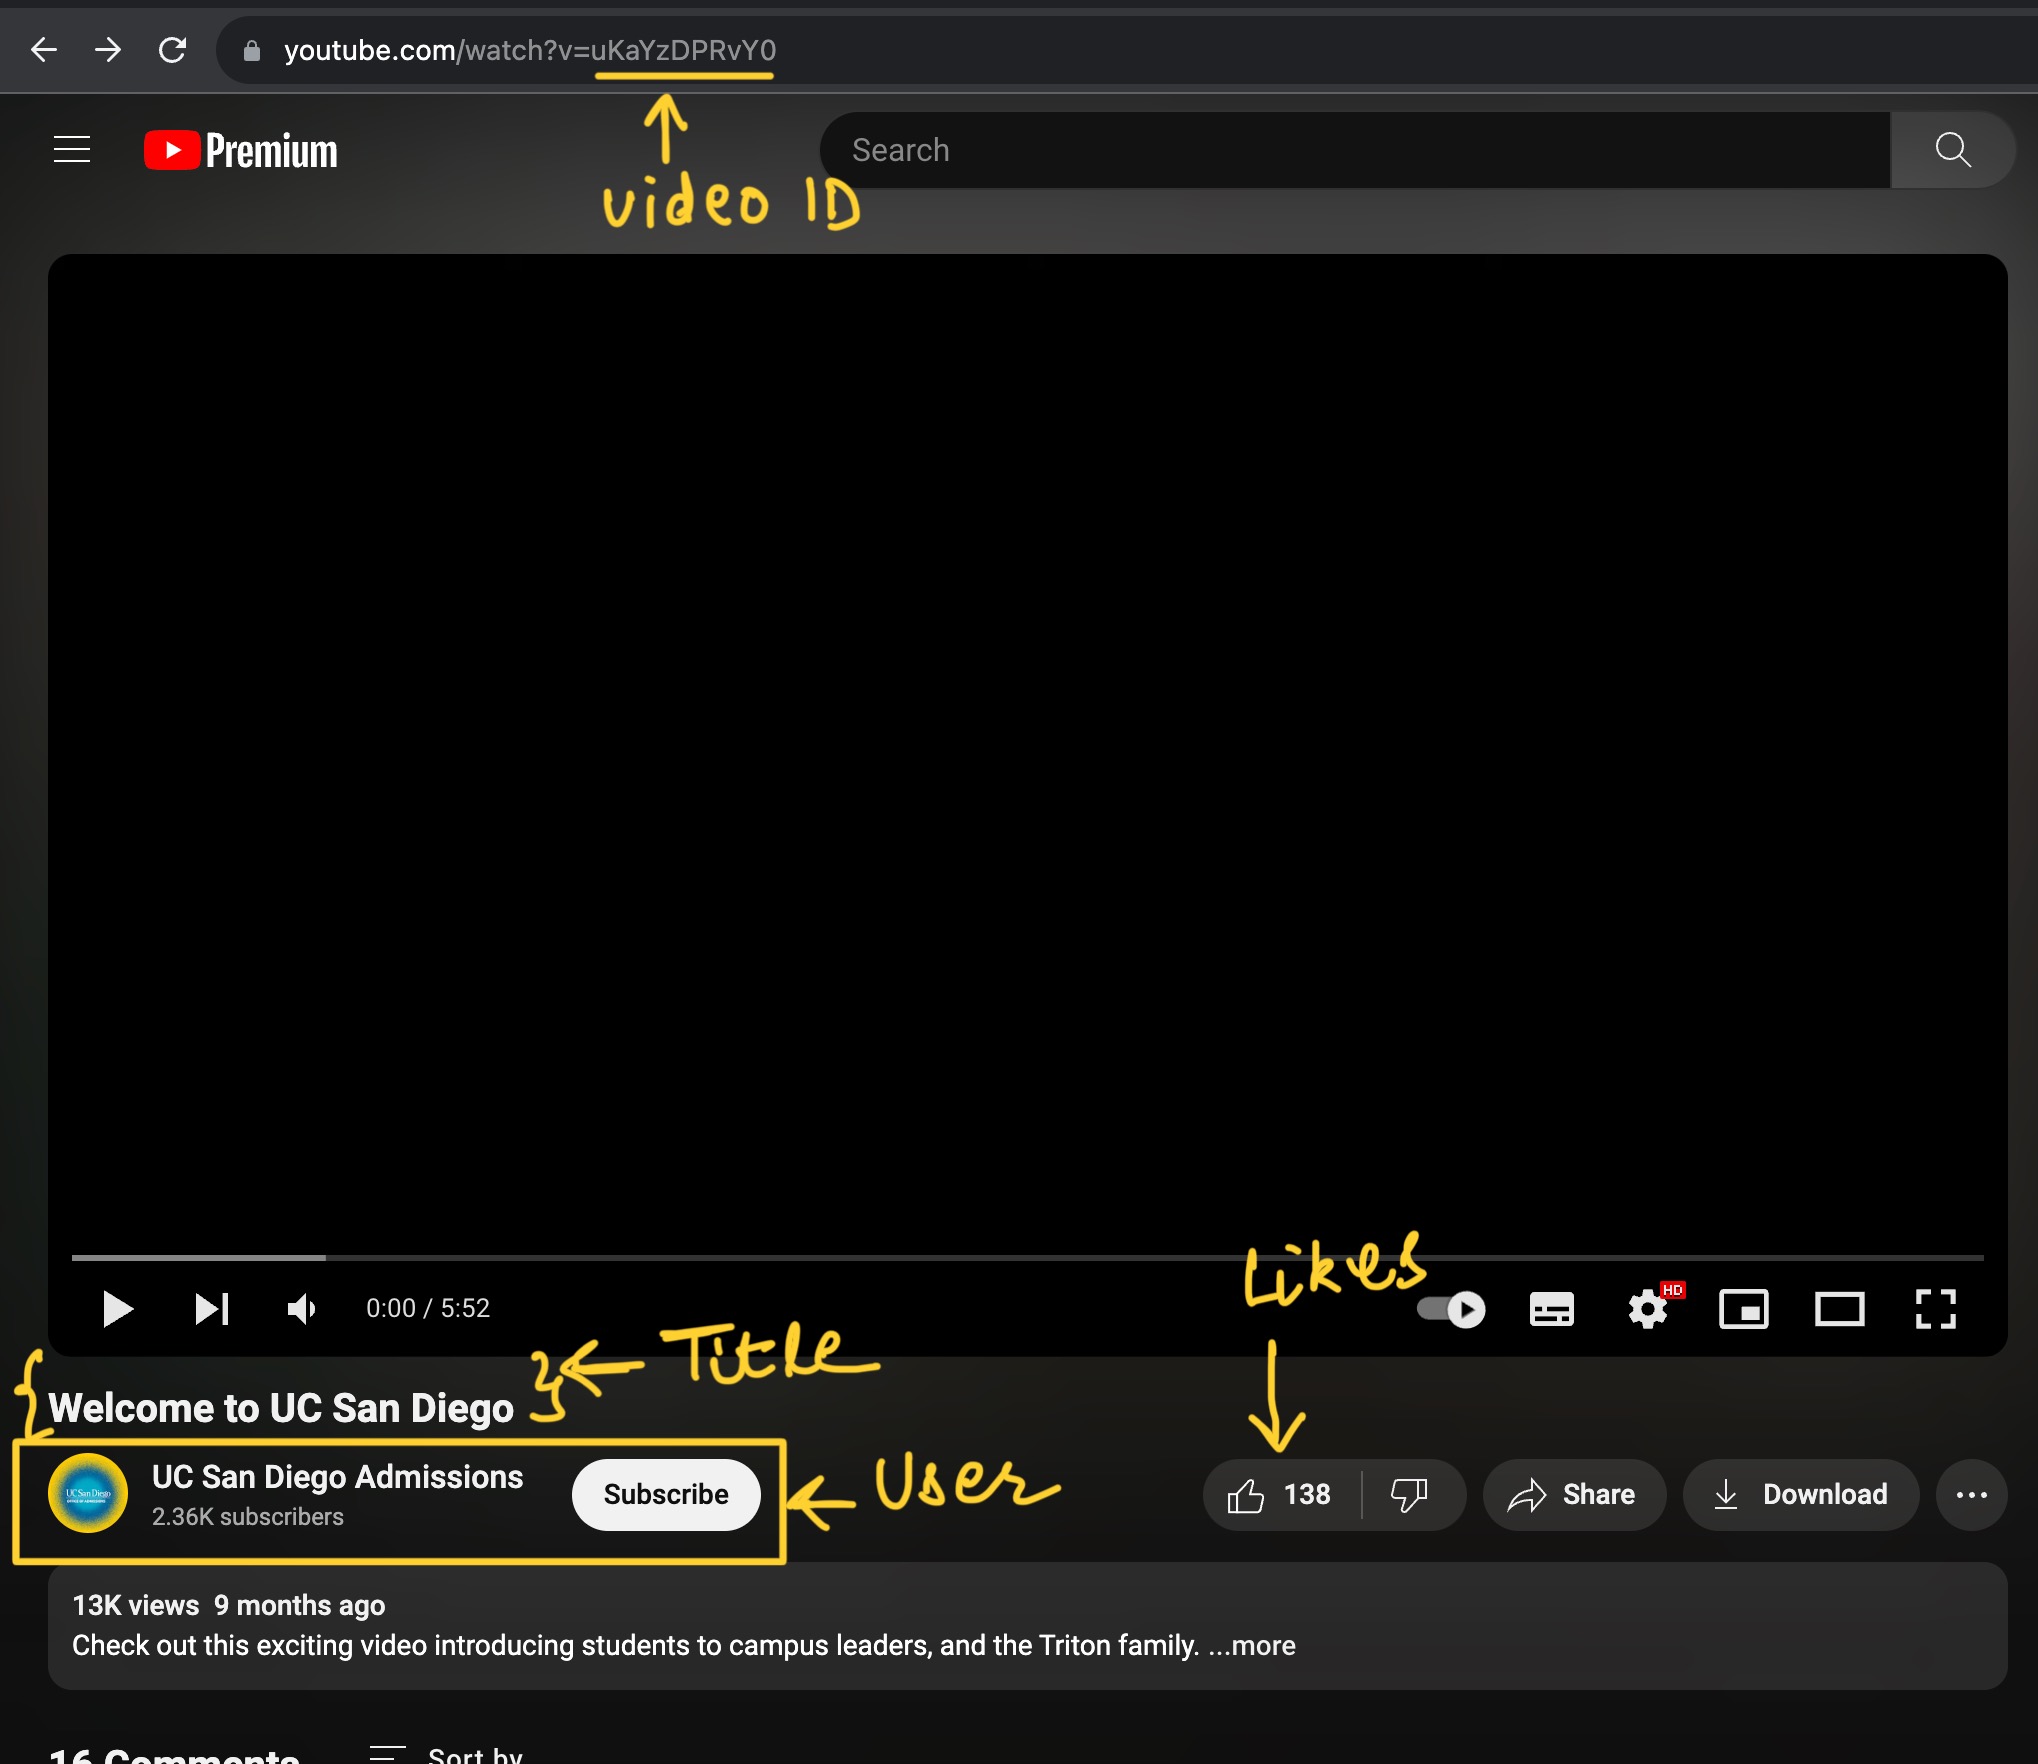Reload the page with the refresh icon
The height and width of the screenshot is (1764, 2038).
(173, 49)
